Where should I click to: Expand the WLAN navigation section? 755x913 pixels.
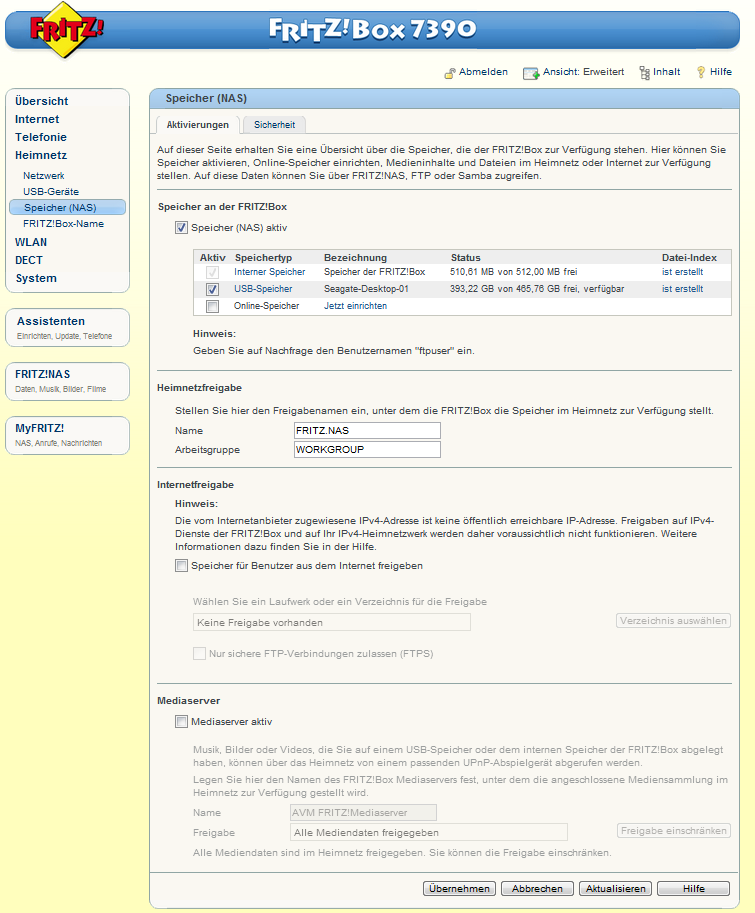tap(31, 242)
